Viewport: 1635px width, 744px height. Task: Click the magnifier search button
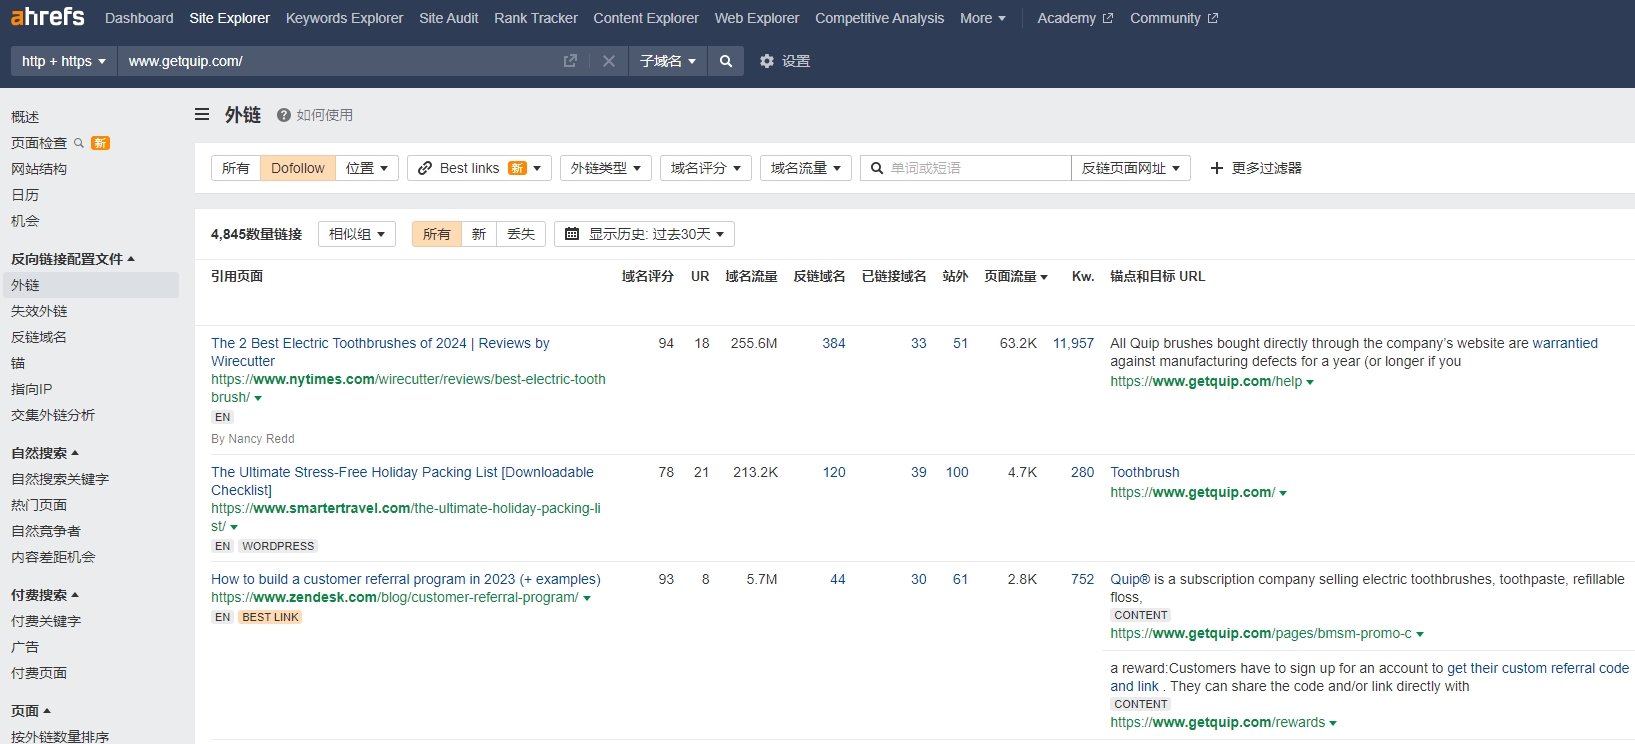726,61
